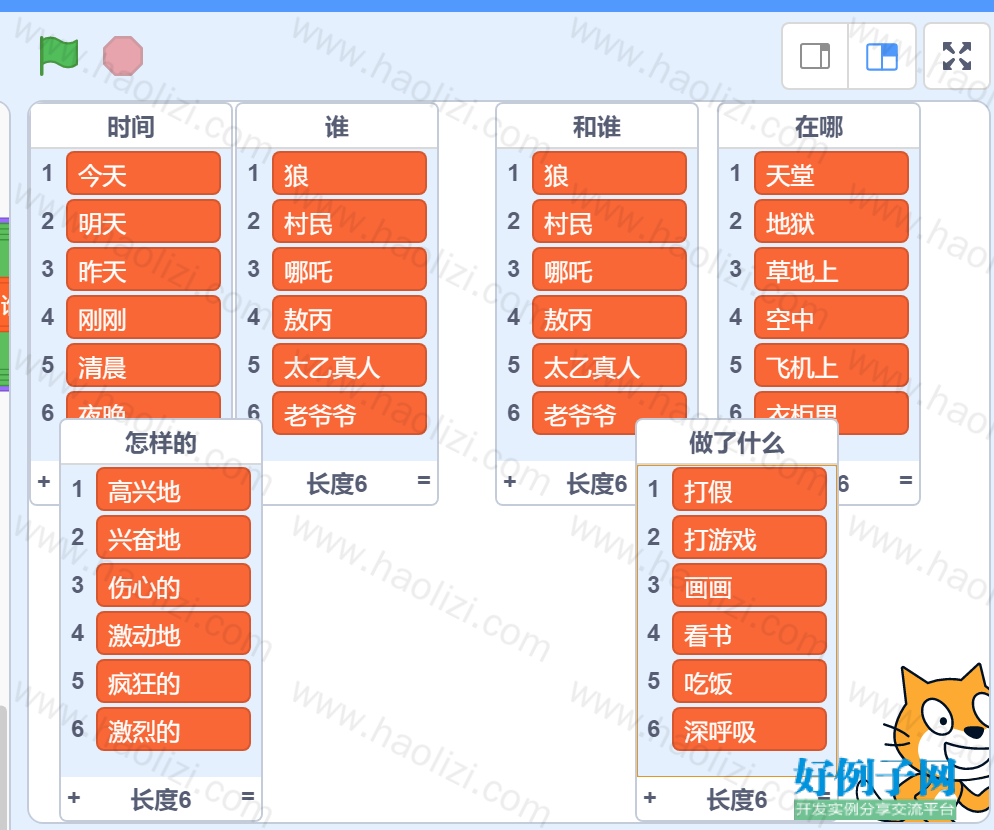994x830 pixels.
Task: Select 草地上 item in 在哪 list
Action: pos(831,269)
